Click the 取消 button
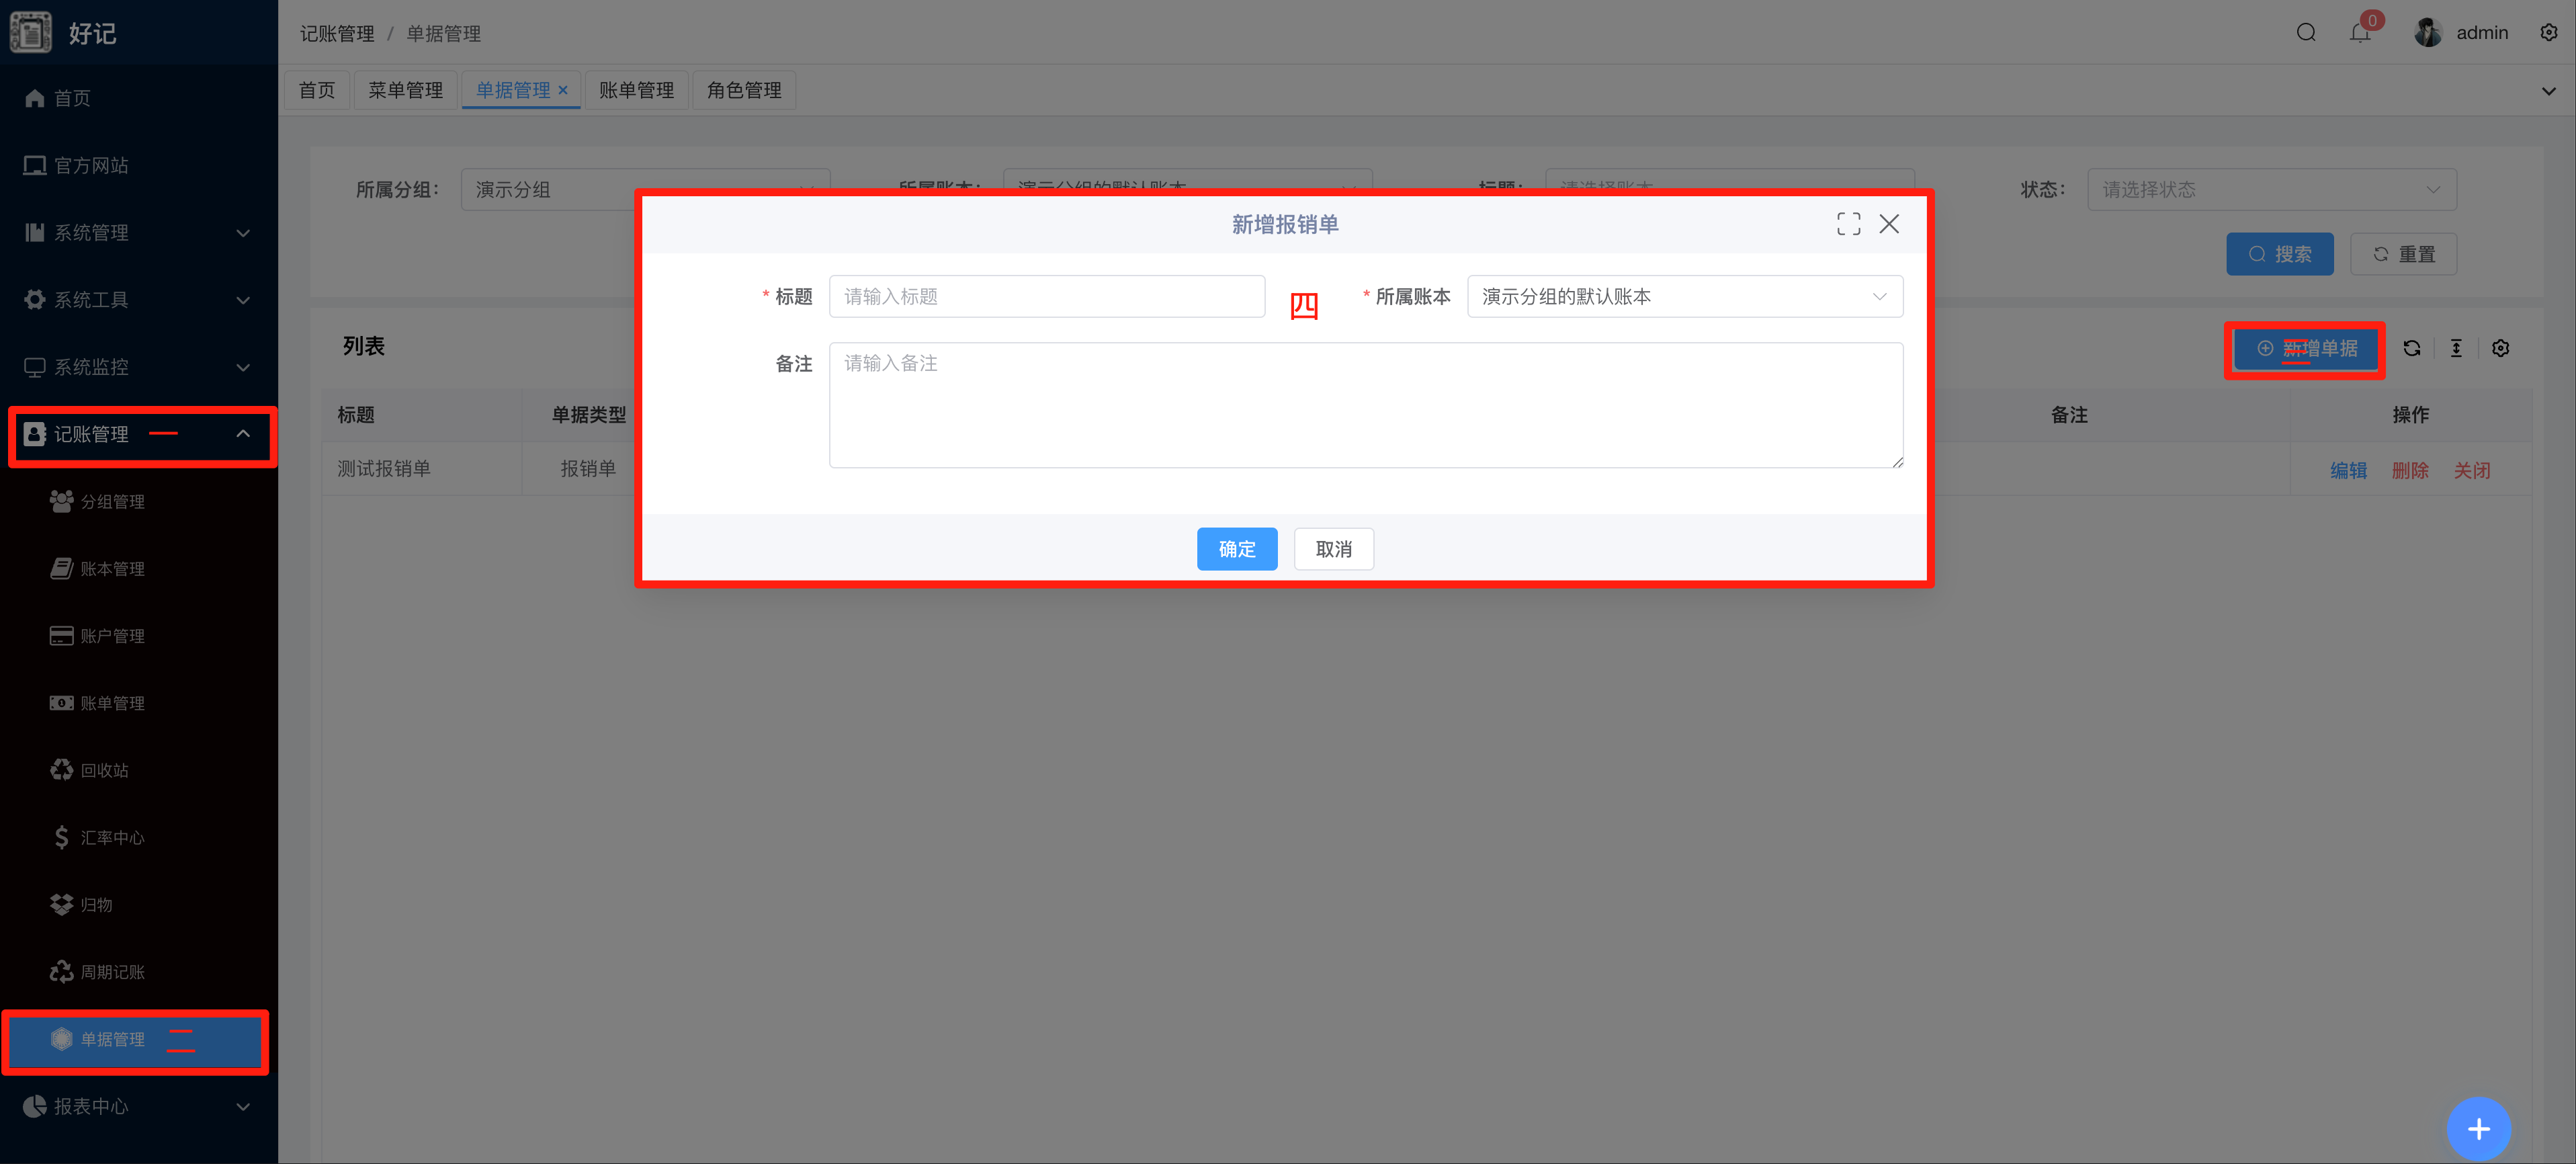Image resolution: width=2576 pixels, height=1164 pixels. 1333,549
